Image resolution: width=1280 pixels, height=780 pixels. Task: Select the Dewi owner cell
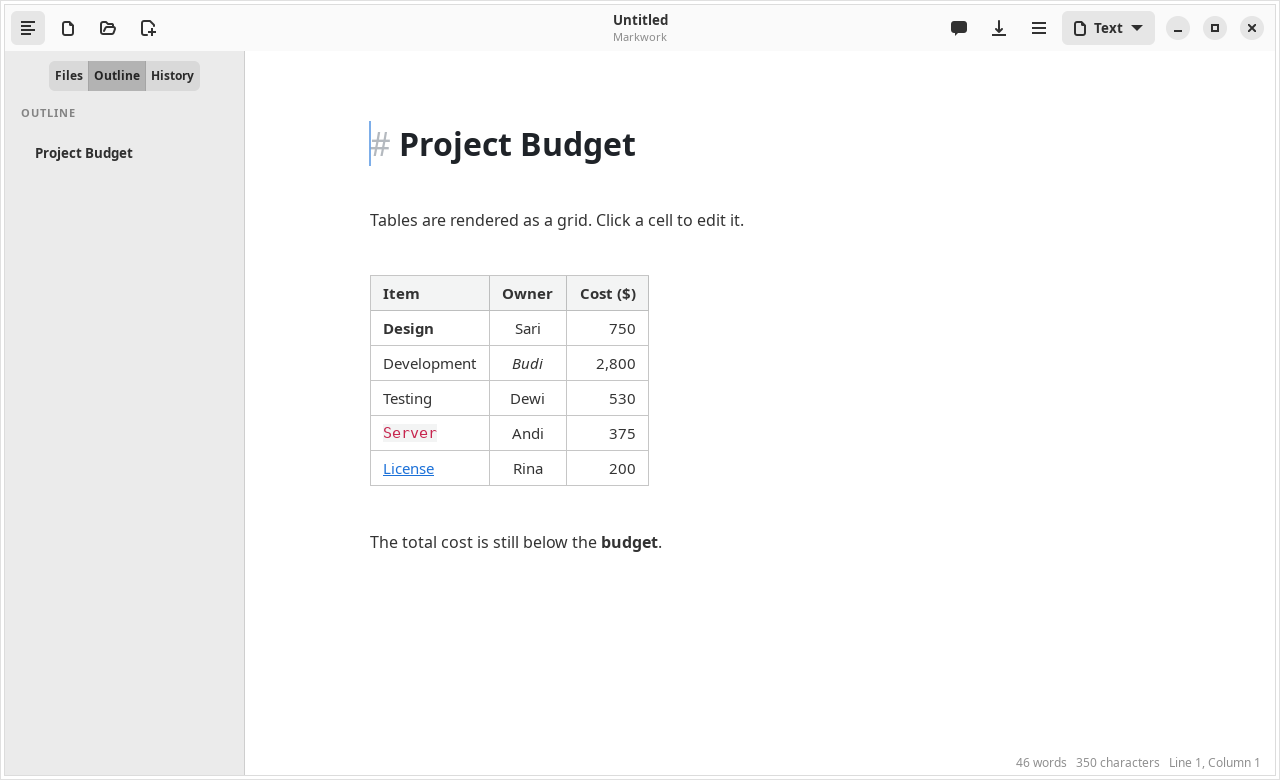point(527,398)
